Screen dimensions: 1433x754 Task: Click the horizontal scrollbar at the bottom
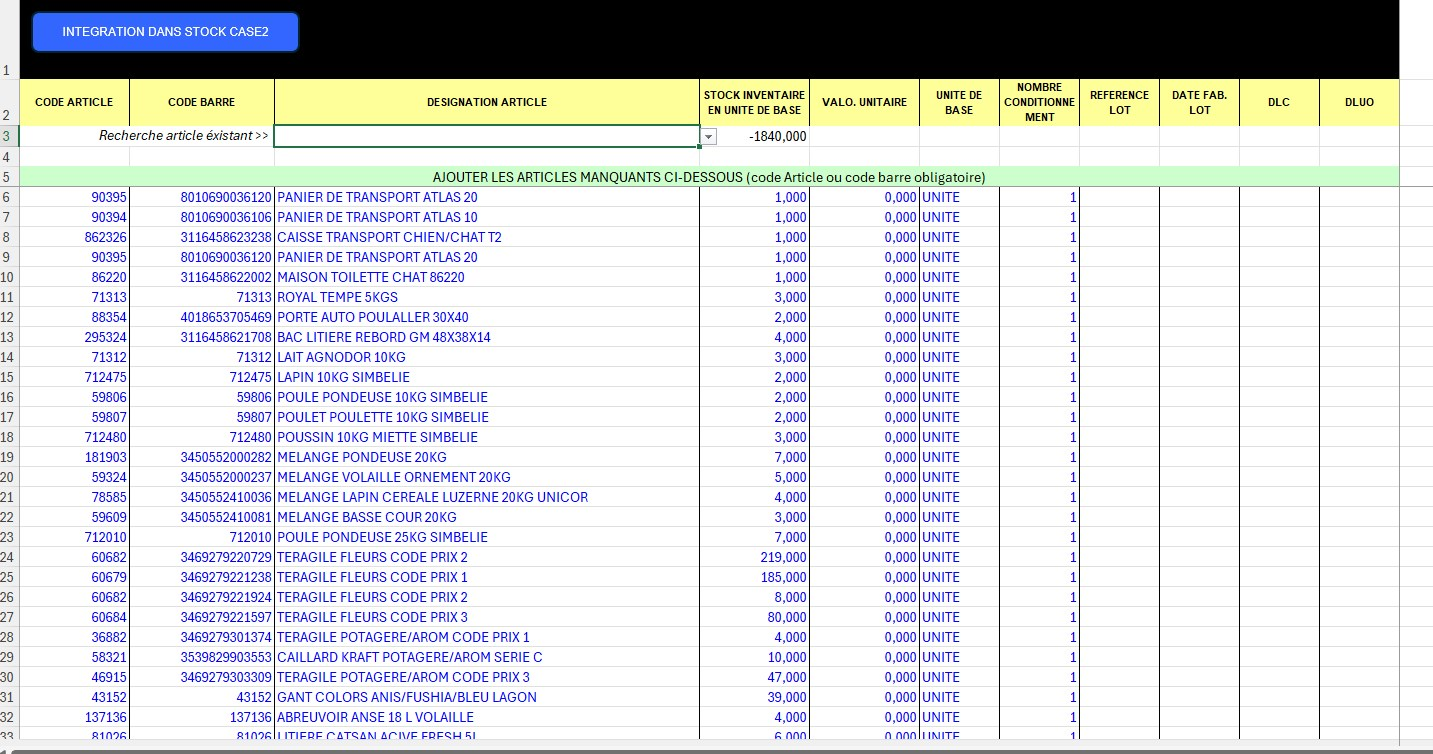pyautogui.click(x=716, y=749)
